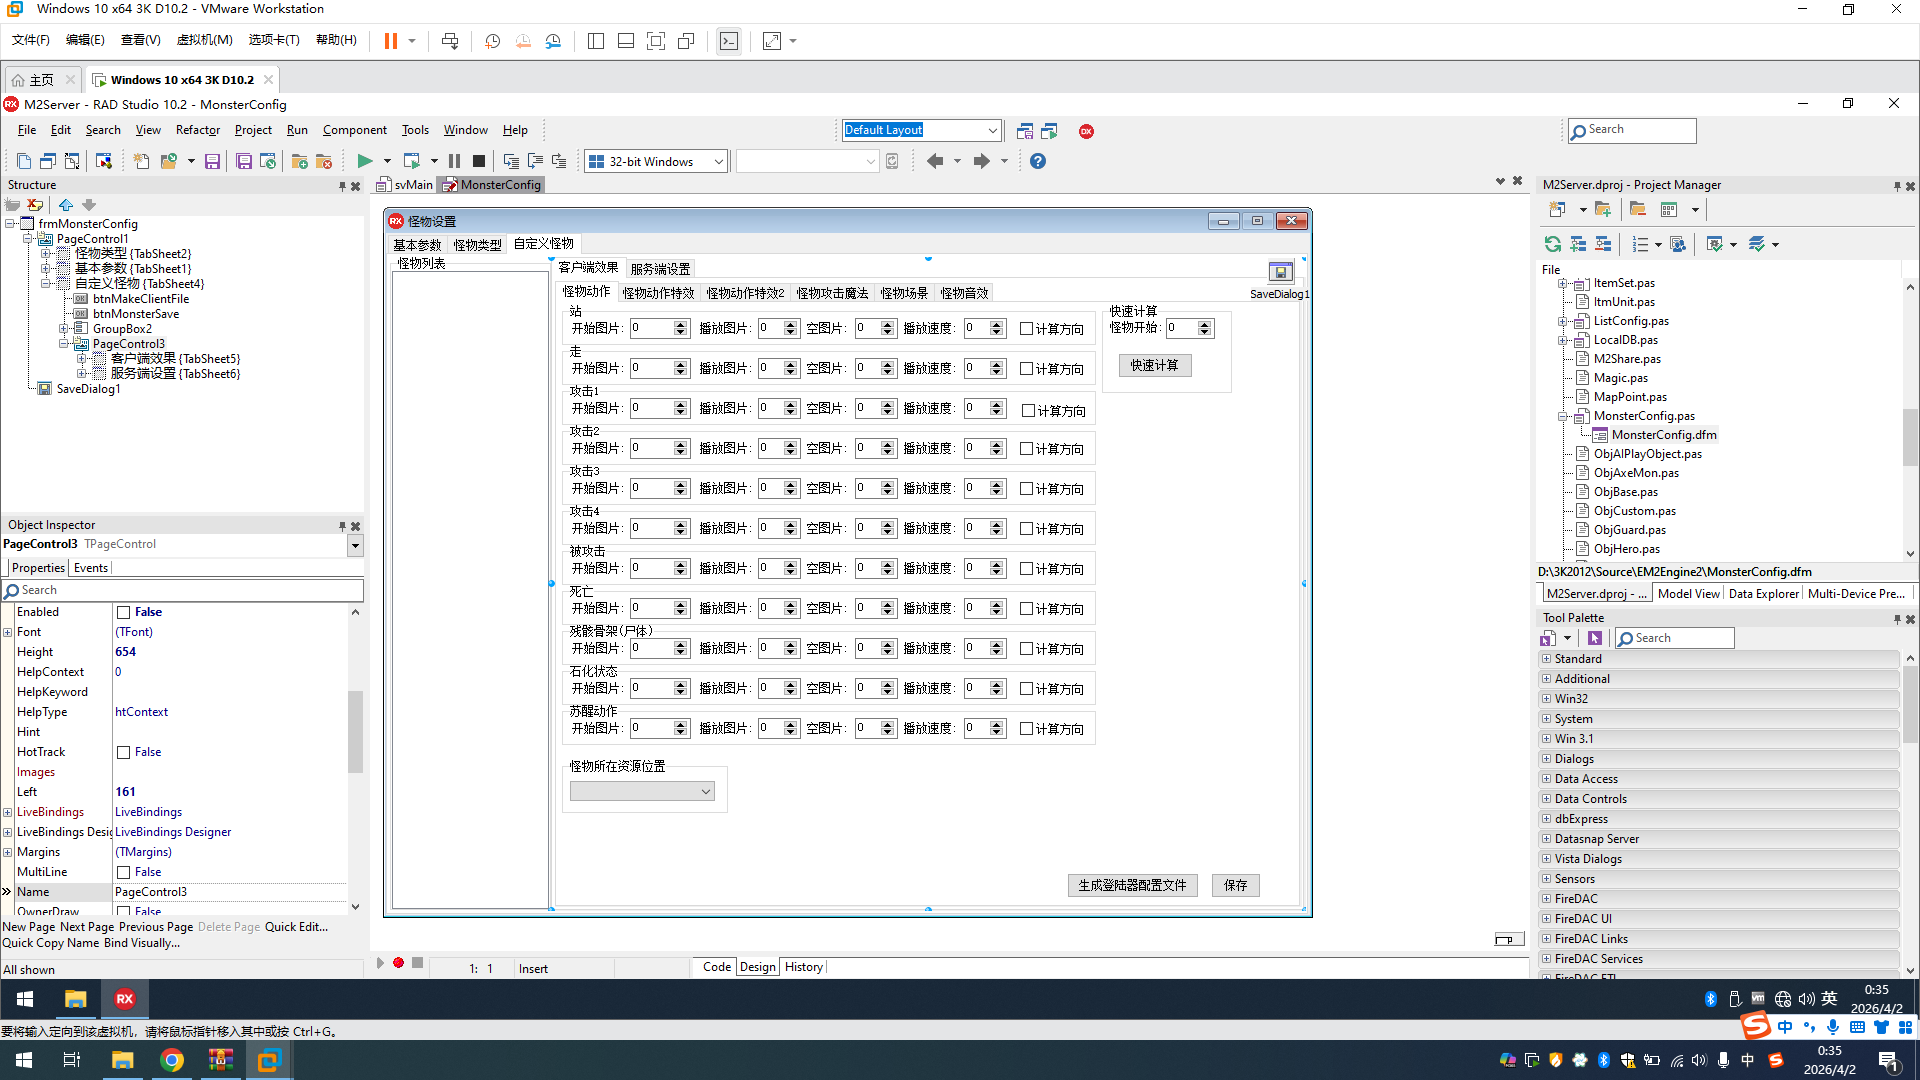Click the SaveDialog1 component icon on form
Image resolution: width=1920 pixels, height=1080 pixels.
pyautogui.click(x=1280, y=272)
